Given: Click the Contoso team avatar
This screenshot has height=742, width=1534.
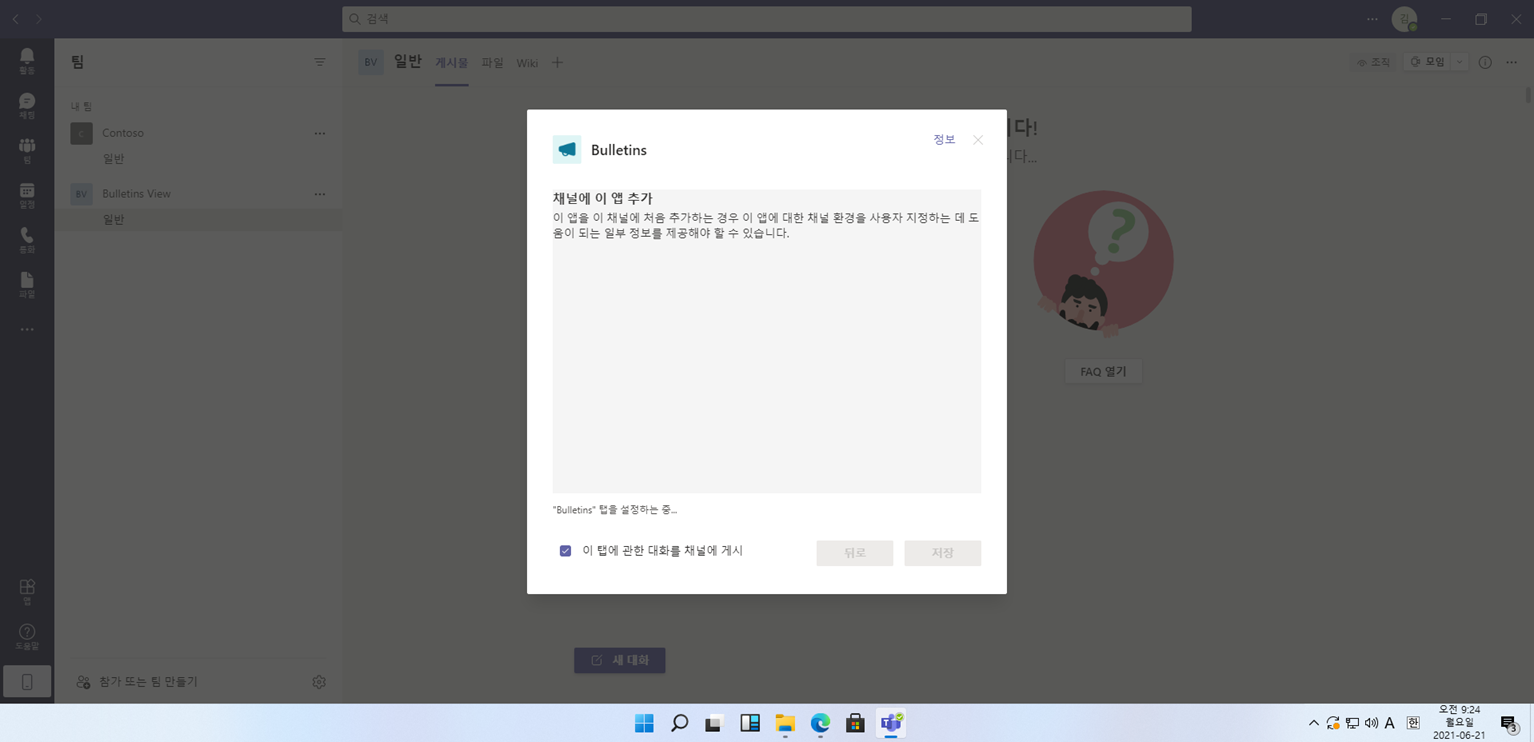Looking at the screenshot, I should click(x=82, y=133).
